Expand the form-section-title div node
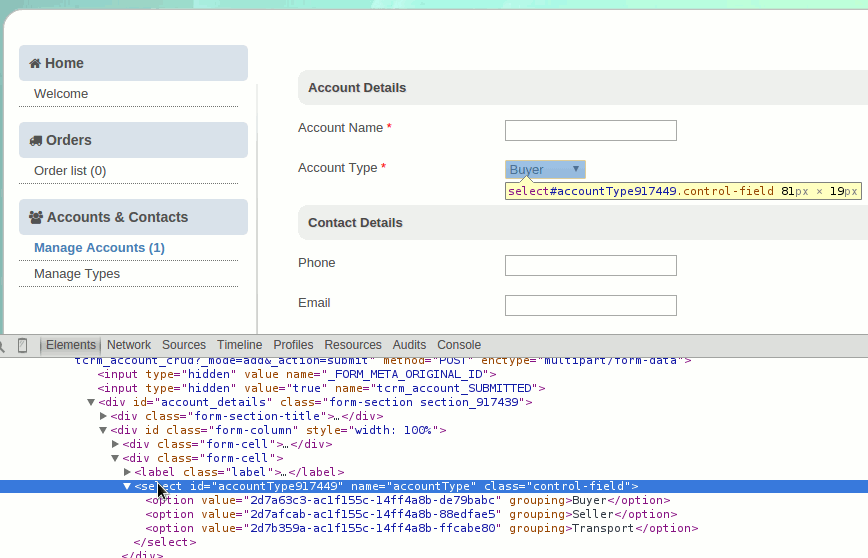868x558 pixels. tap(103, 416)
